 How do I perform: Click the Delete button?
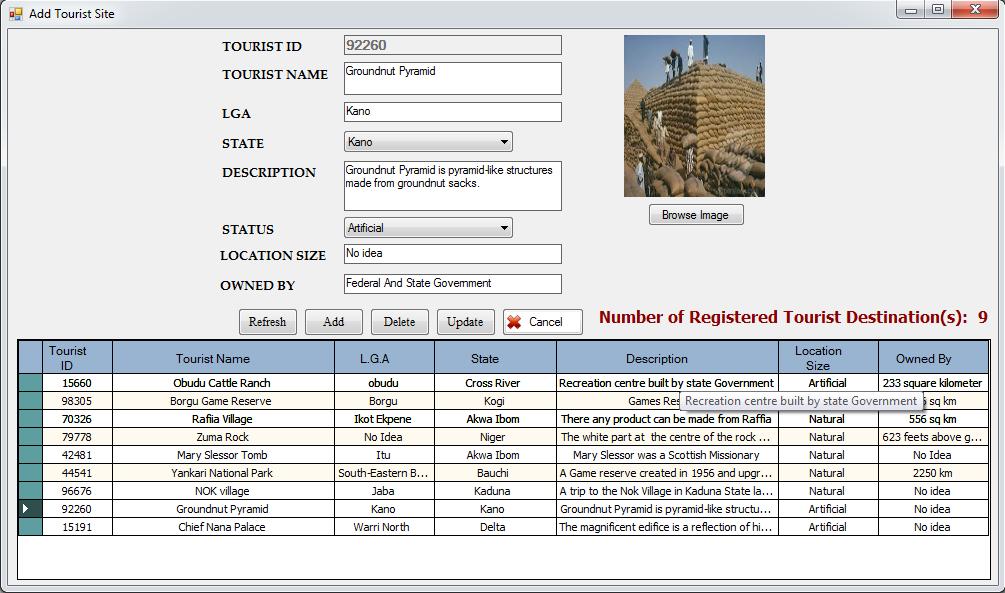pos(399,322)
